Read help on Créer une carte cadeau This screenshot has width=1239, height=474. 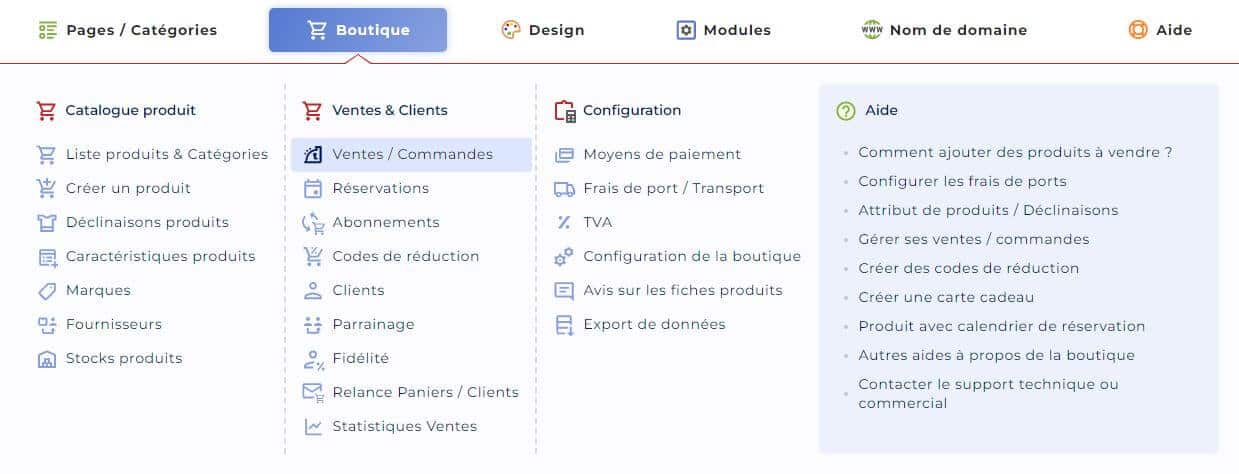[946, 297]
